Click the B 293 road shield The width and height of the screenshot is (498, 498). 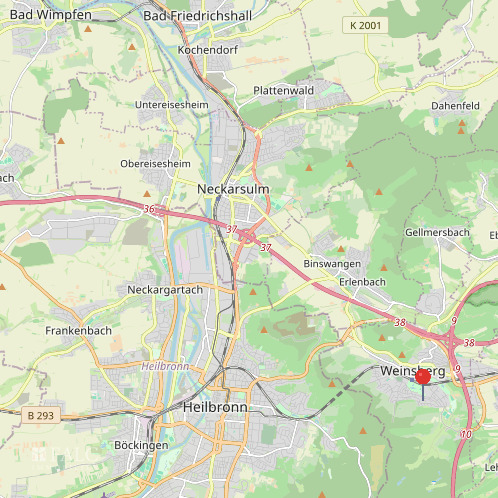[x=41, y=415]
